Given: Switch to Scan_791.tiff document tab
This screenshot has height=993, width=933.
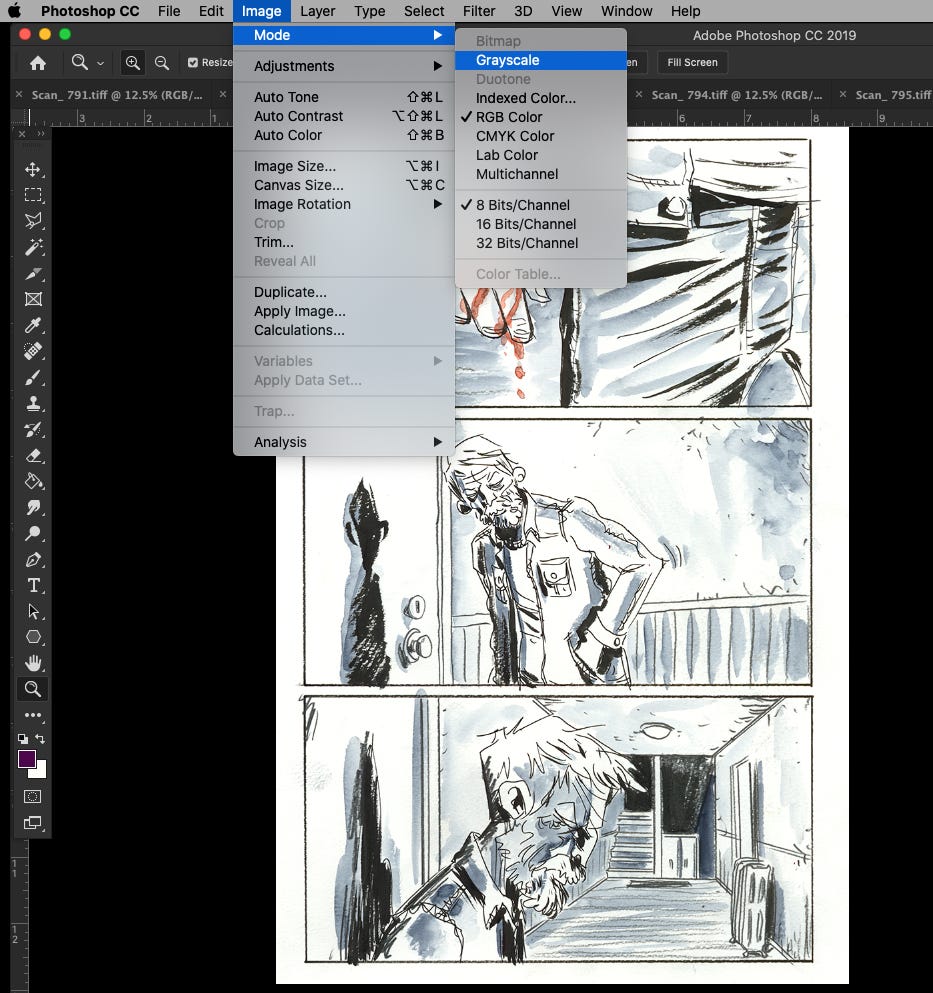Looking at the screenshot, I should 117,95.
